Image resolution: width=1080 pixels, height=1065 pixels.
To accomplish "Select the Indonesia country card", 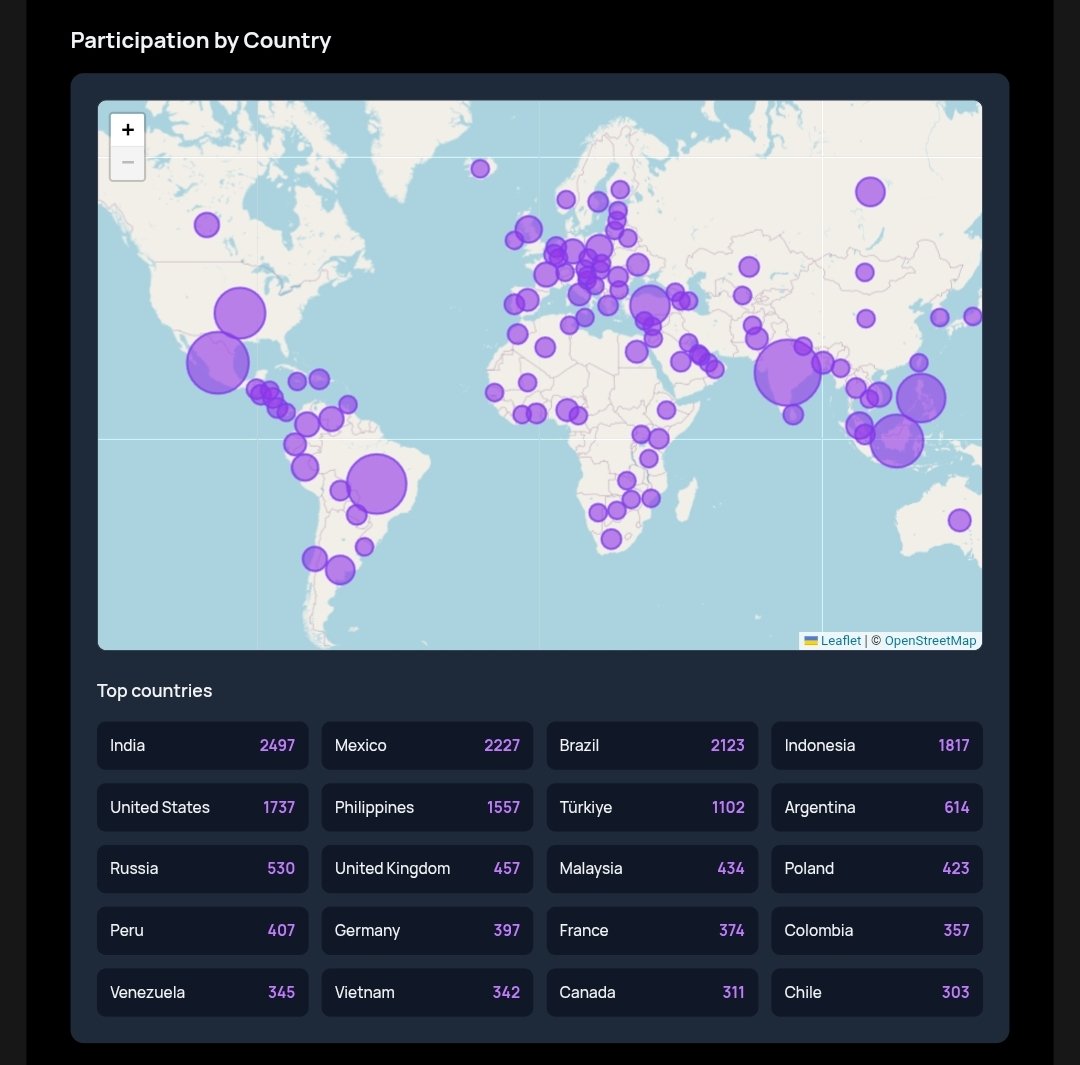I will (x=877, y=745).
